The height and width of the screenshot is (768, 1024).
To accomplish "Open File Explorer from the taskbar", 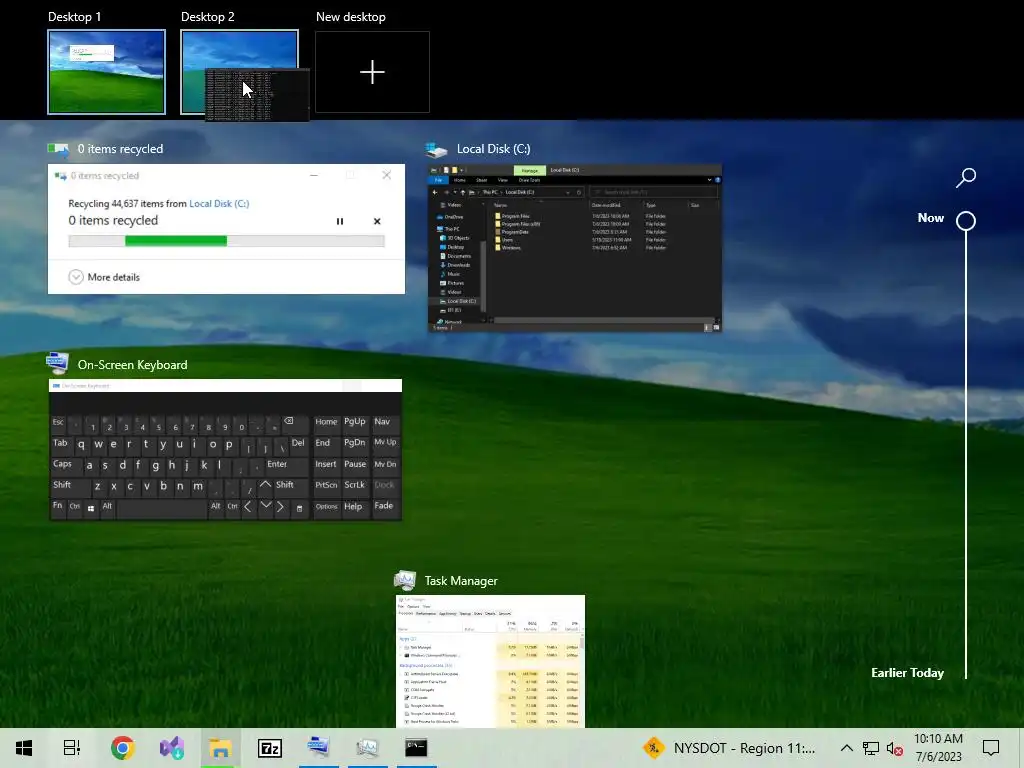I will click(x=221, y=748).
